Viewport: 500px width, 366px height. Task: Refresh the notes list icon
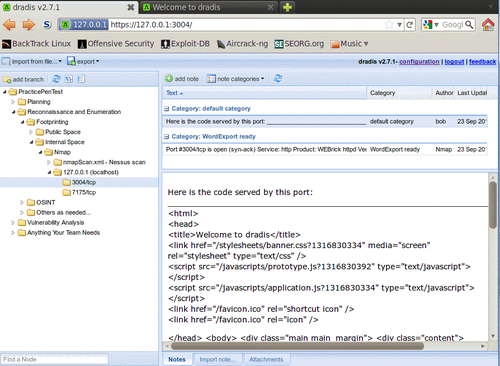(x=278, y=79)
